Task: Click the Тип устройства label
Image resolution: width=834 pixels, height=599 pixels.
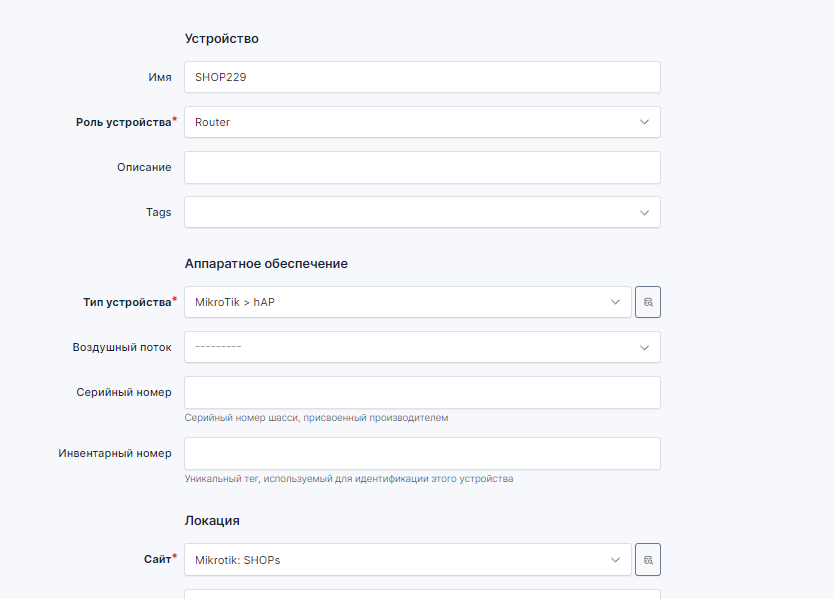Action: pyautogui.click(x=126, y=302)
